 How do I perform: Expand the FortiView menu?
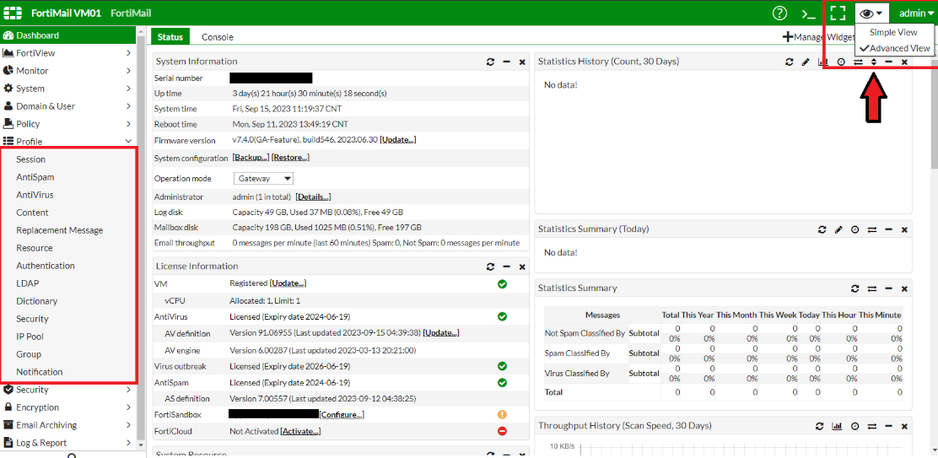(67, 53)
